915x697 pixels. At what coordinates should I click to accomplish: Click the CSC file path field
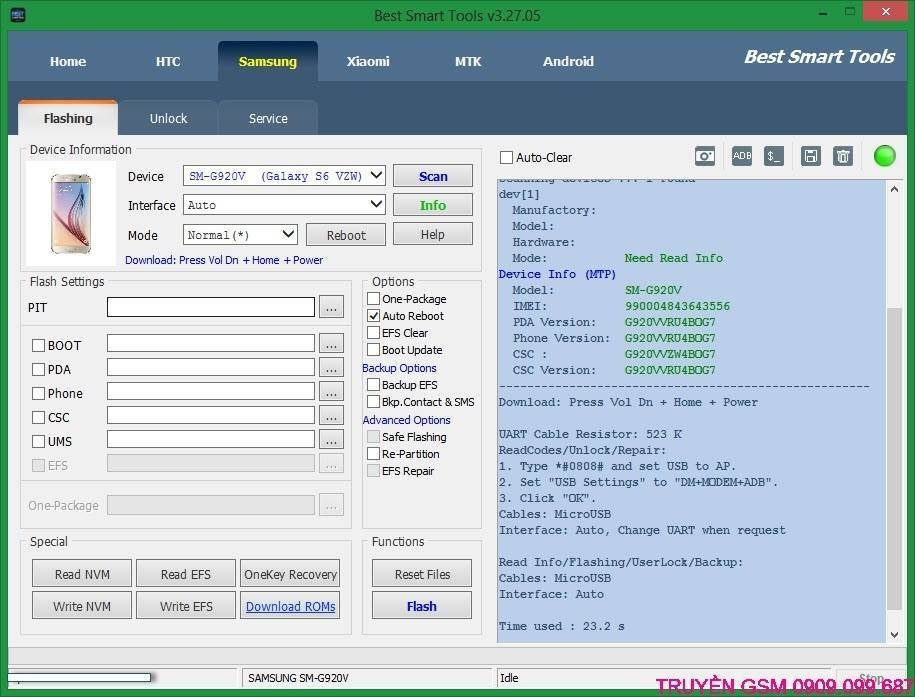coord(211,416)
